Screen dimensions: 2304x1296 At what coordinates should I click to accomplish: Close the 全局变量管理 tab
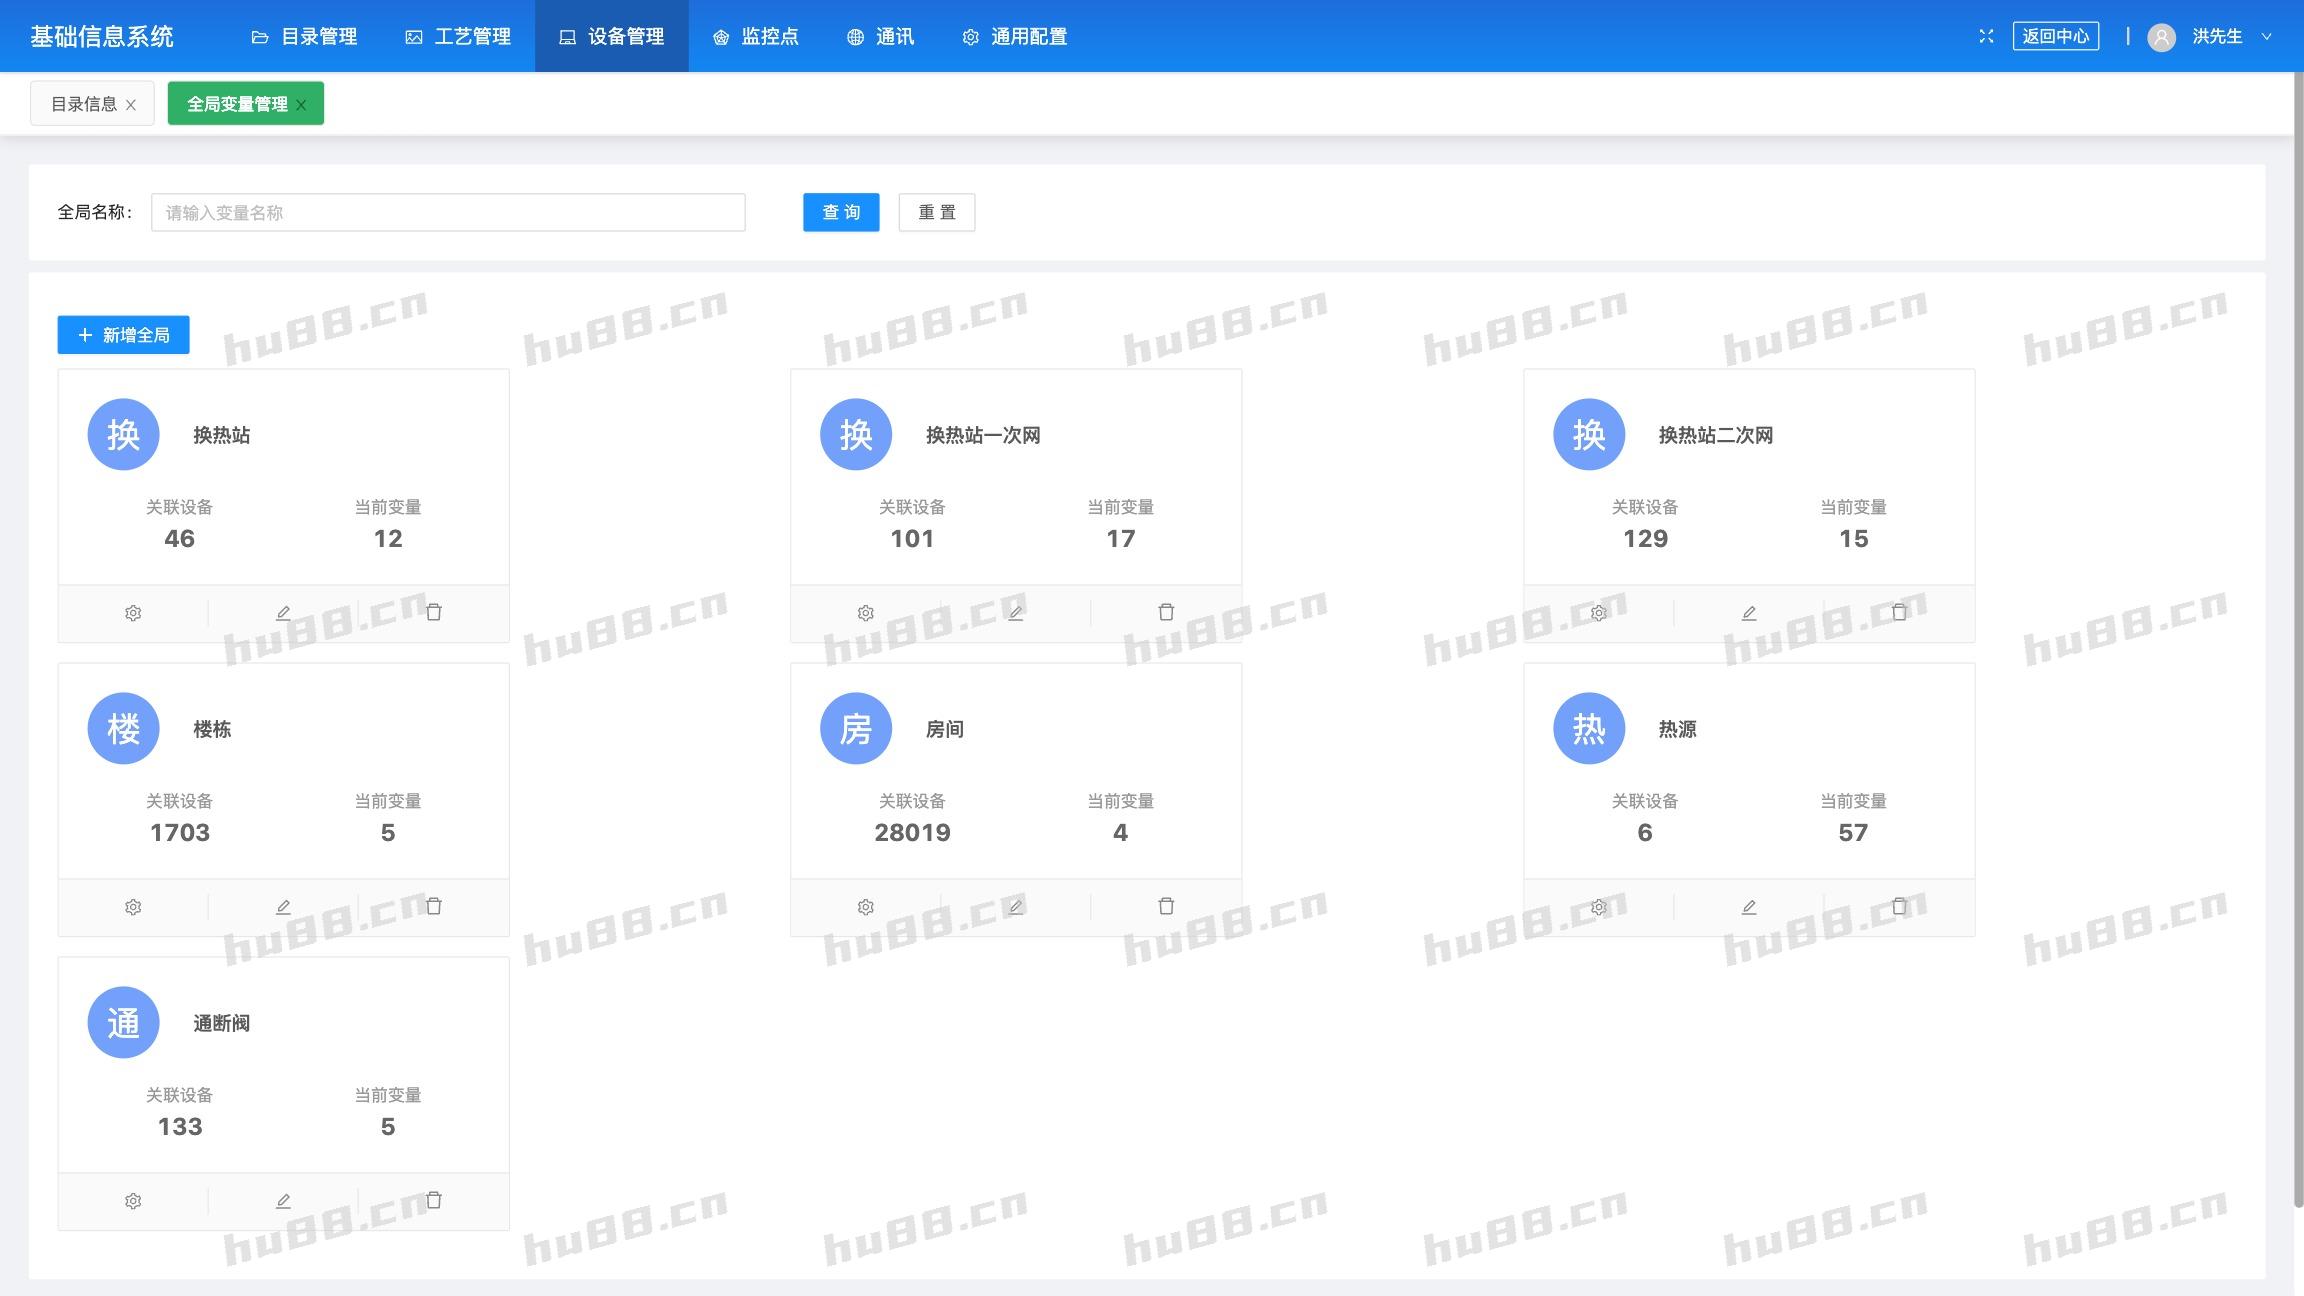(301, 104)
